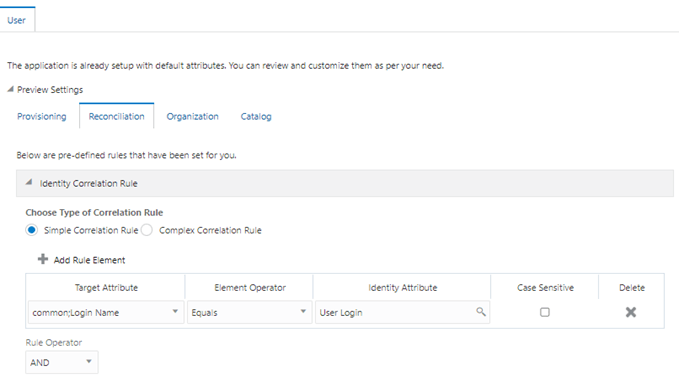Enable the Case Sensitive checkbox
The image size is (679, 378).
click(x=545, y=312)
